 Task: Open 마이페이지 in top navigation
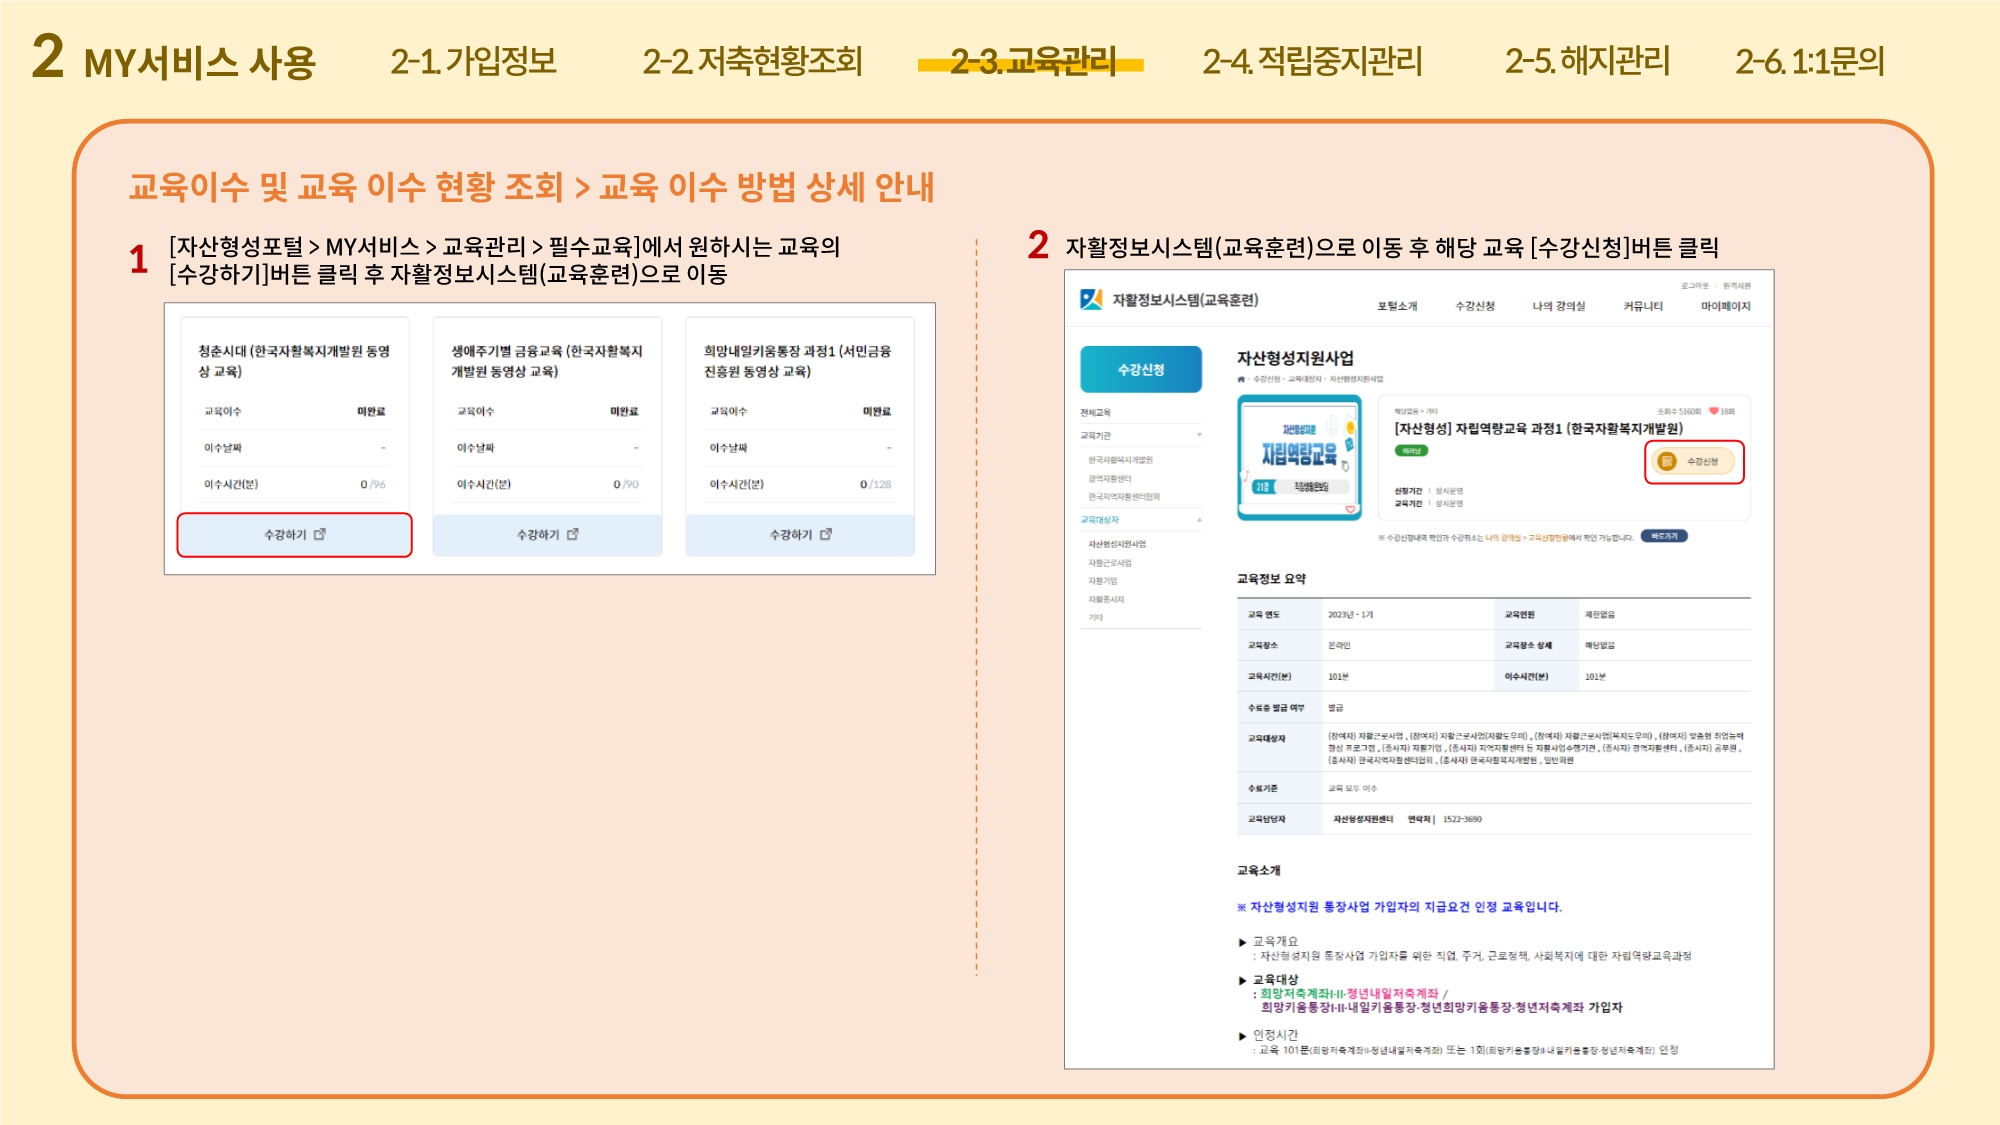tap(1725, 306)
